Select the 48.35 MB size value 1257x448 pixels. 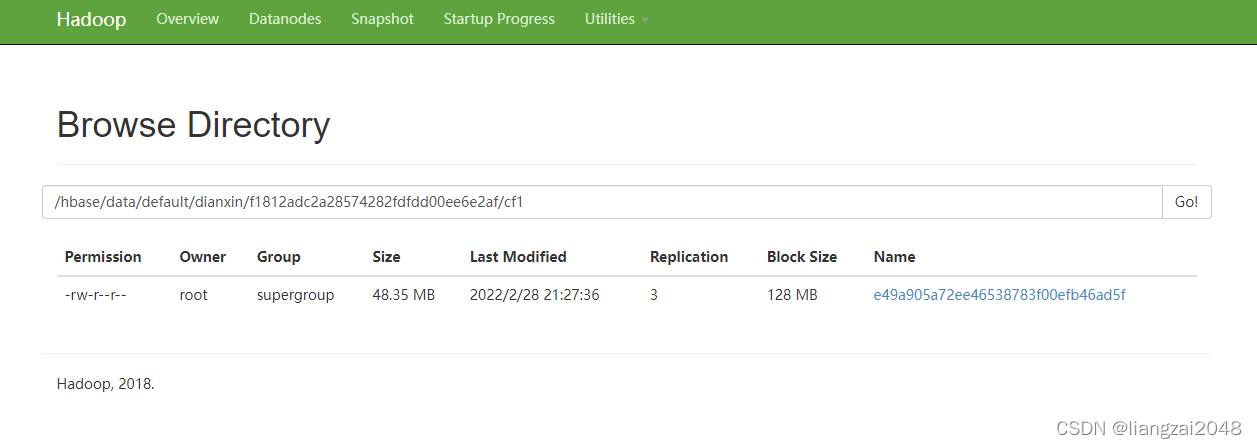point(404,295)
